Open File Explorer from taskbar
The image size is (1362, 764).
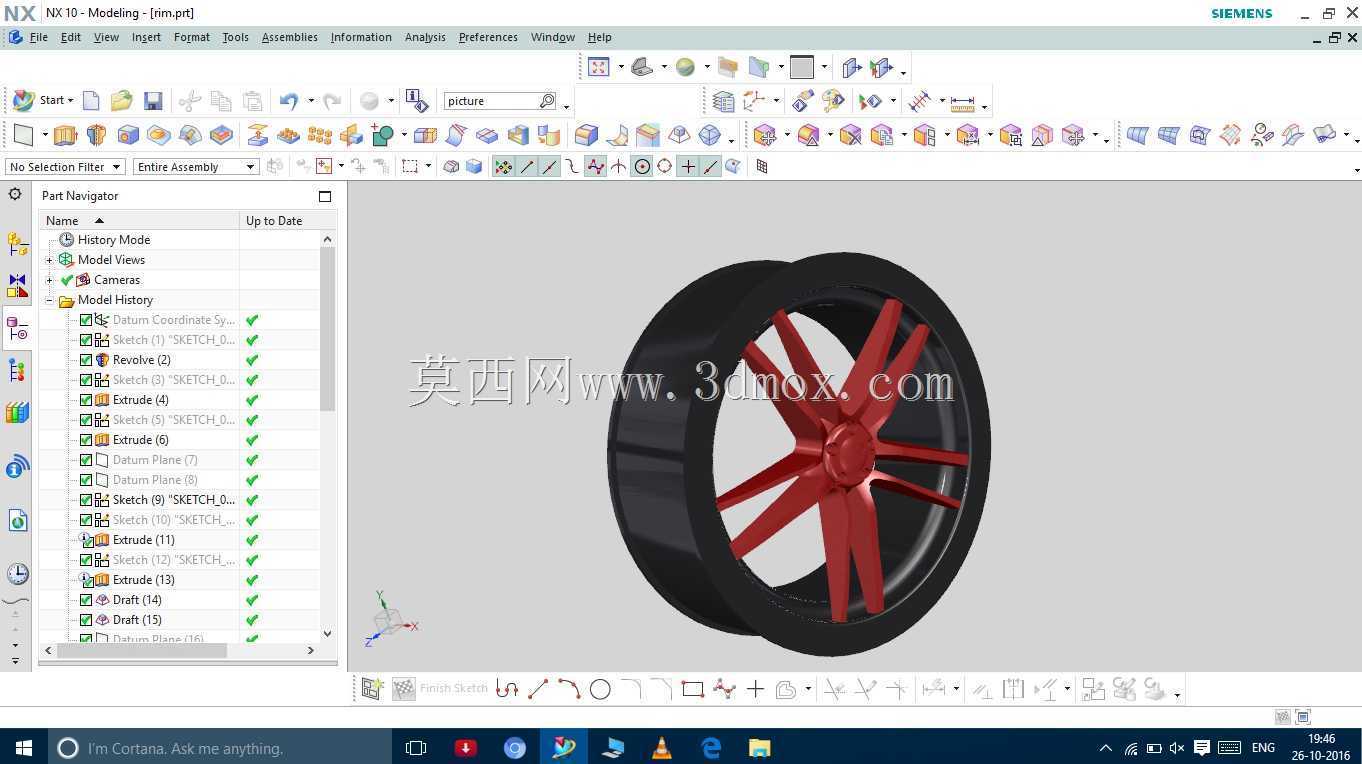coord(760,748)
